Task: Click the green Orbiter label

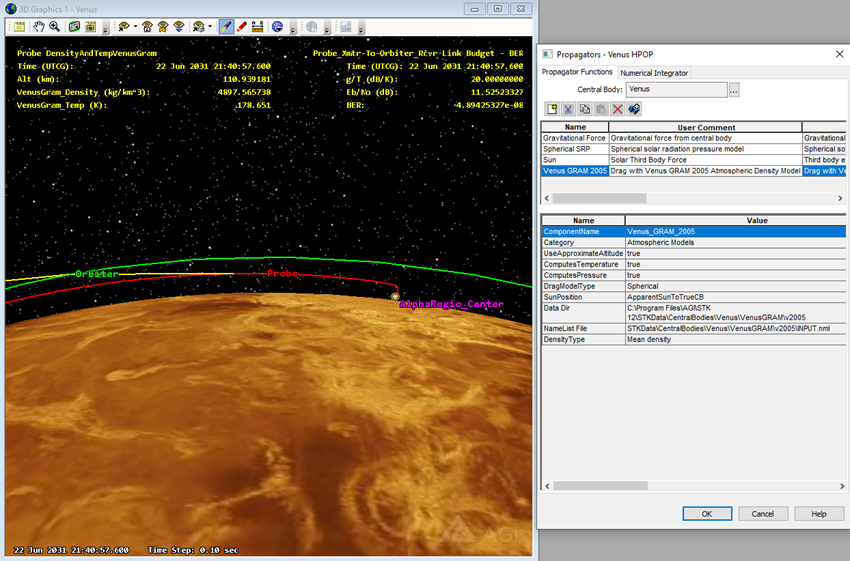Action: [x=96, y=274]
